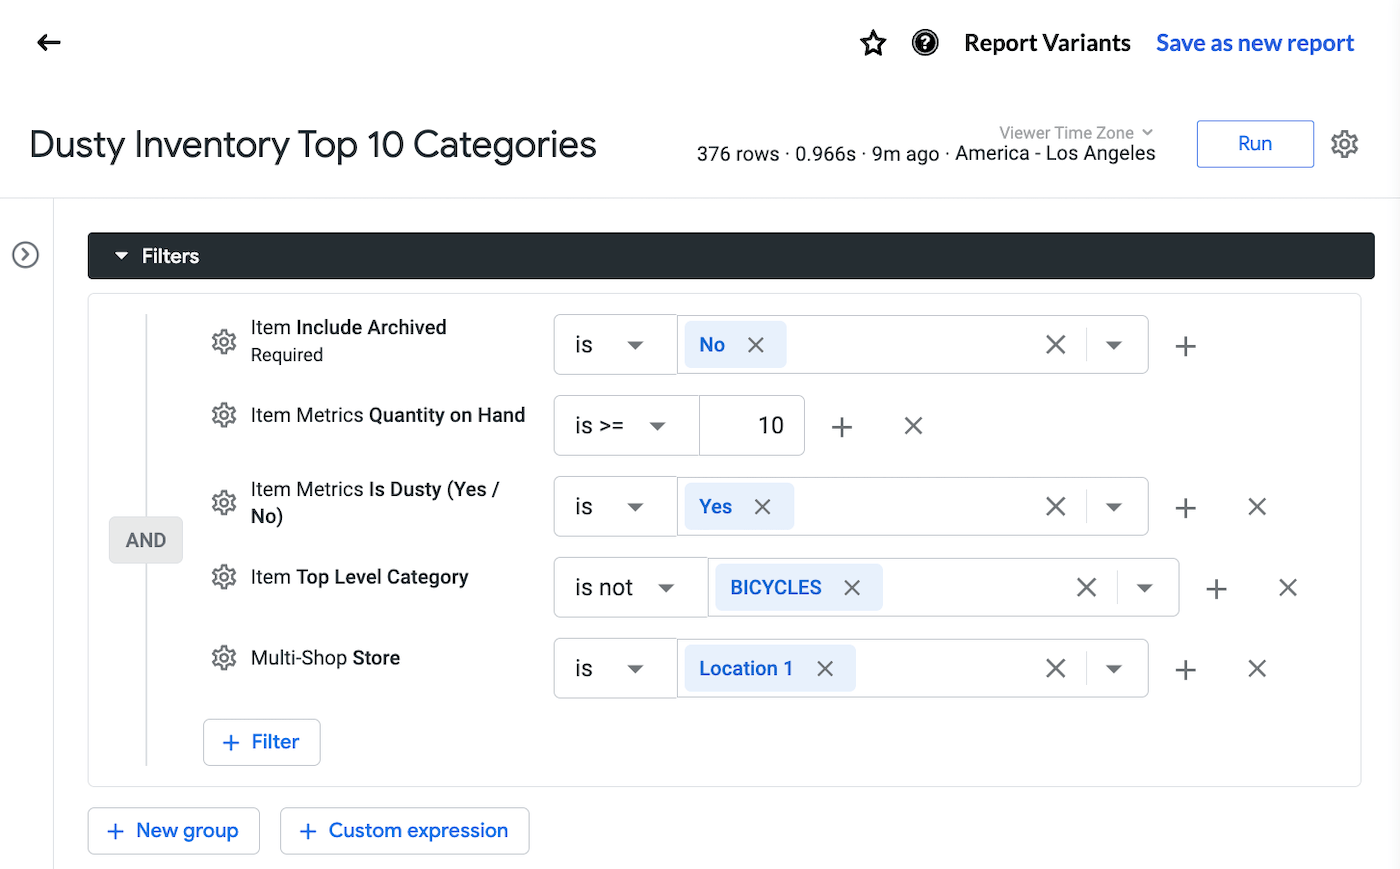The width and height of the screenshot is (1400, 869).
Task: Run the report
Action: 1255,143
